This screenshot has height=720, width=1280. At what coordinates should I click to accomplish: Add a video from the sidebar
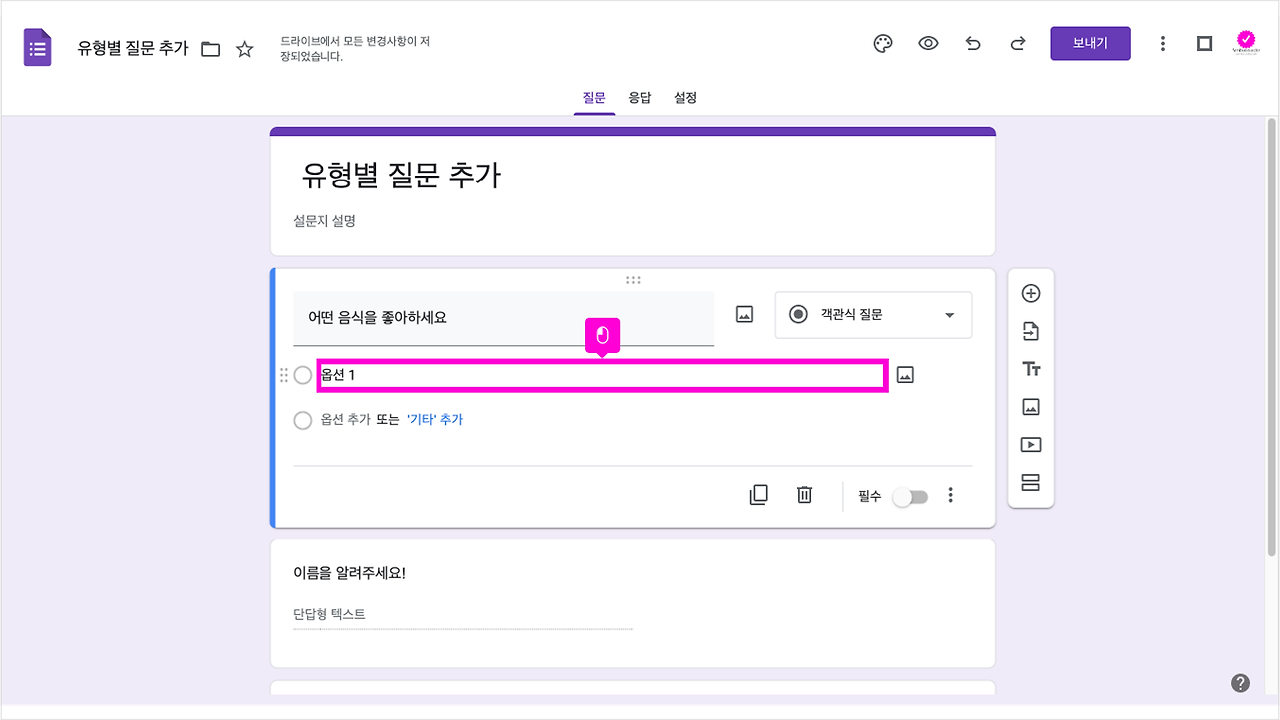tap(1030, 444)
